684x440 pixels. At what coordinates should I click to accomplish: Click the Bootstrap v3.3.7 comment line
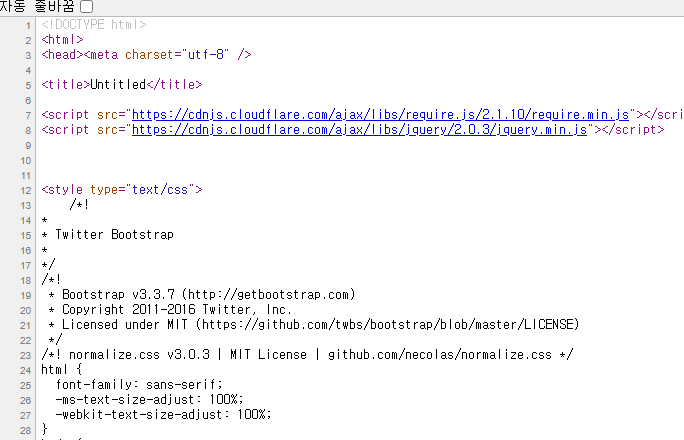(202, 295)
